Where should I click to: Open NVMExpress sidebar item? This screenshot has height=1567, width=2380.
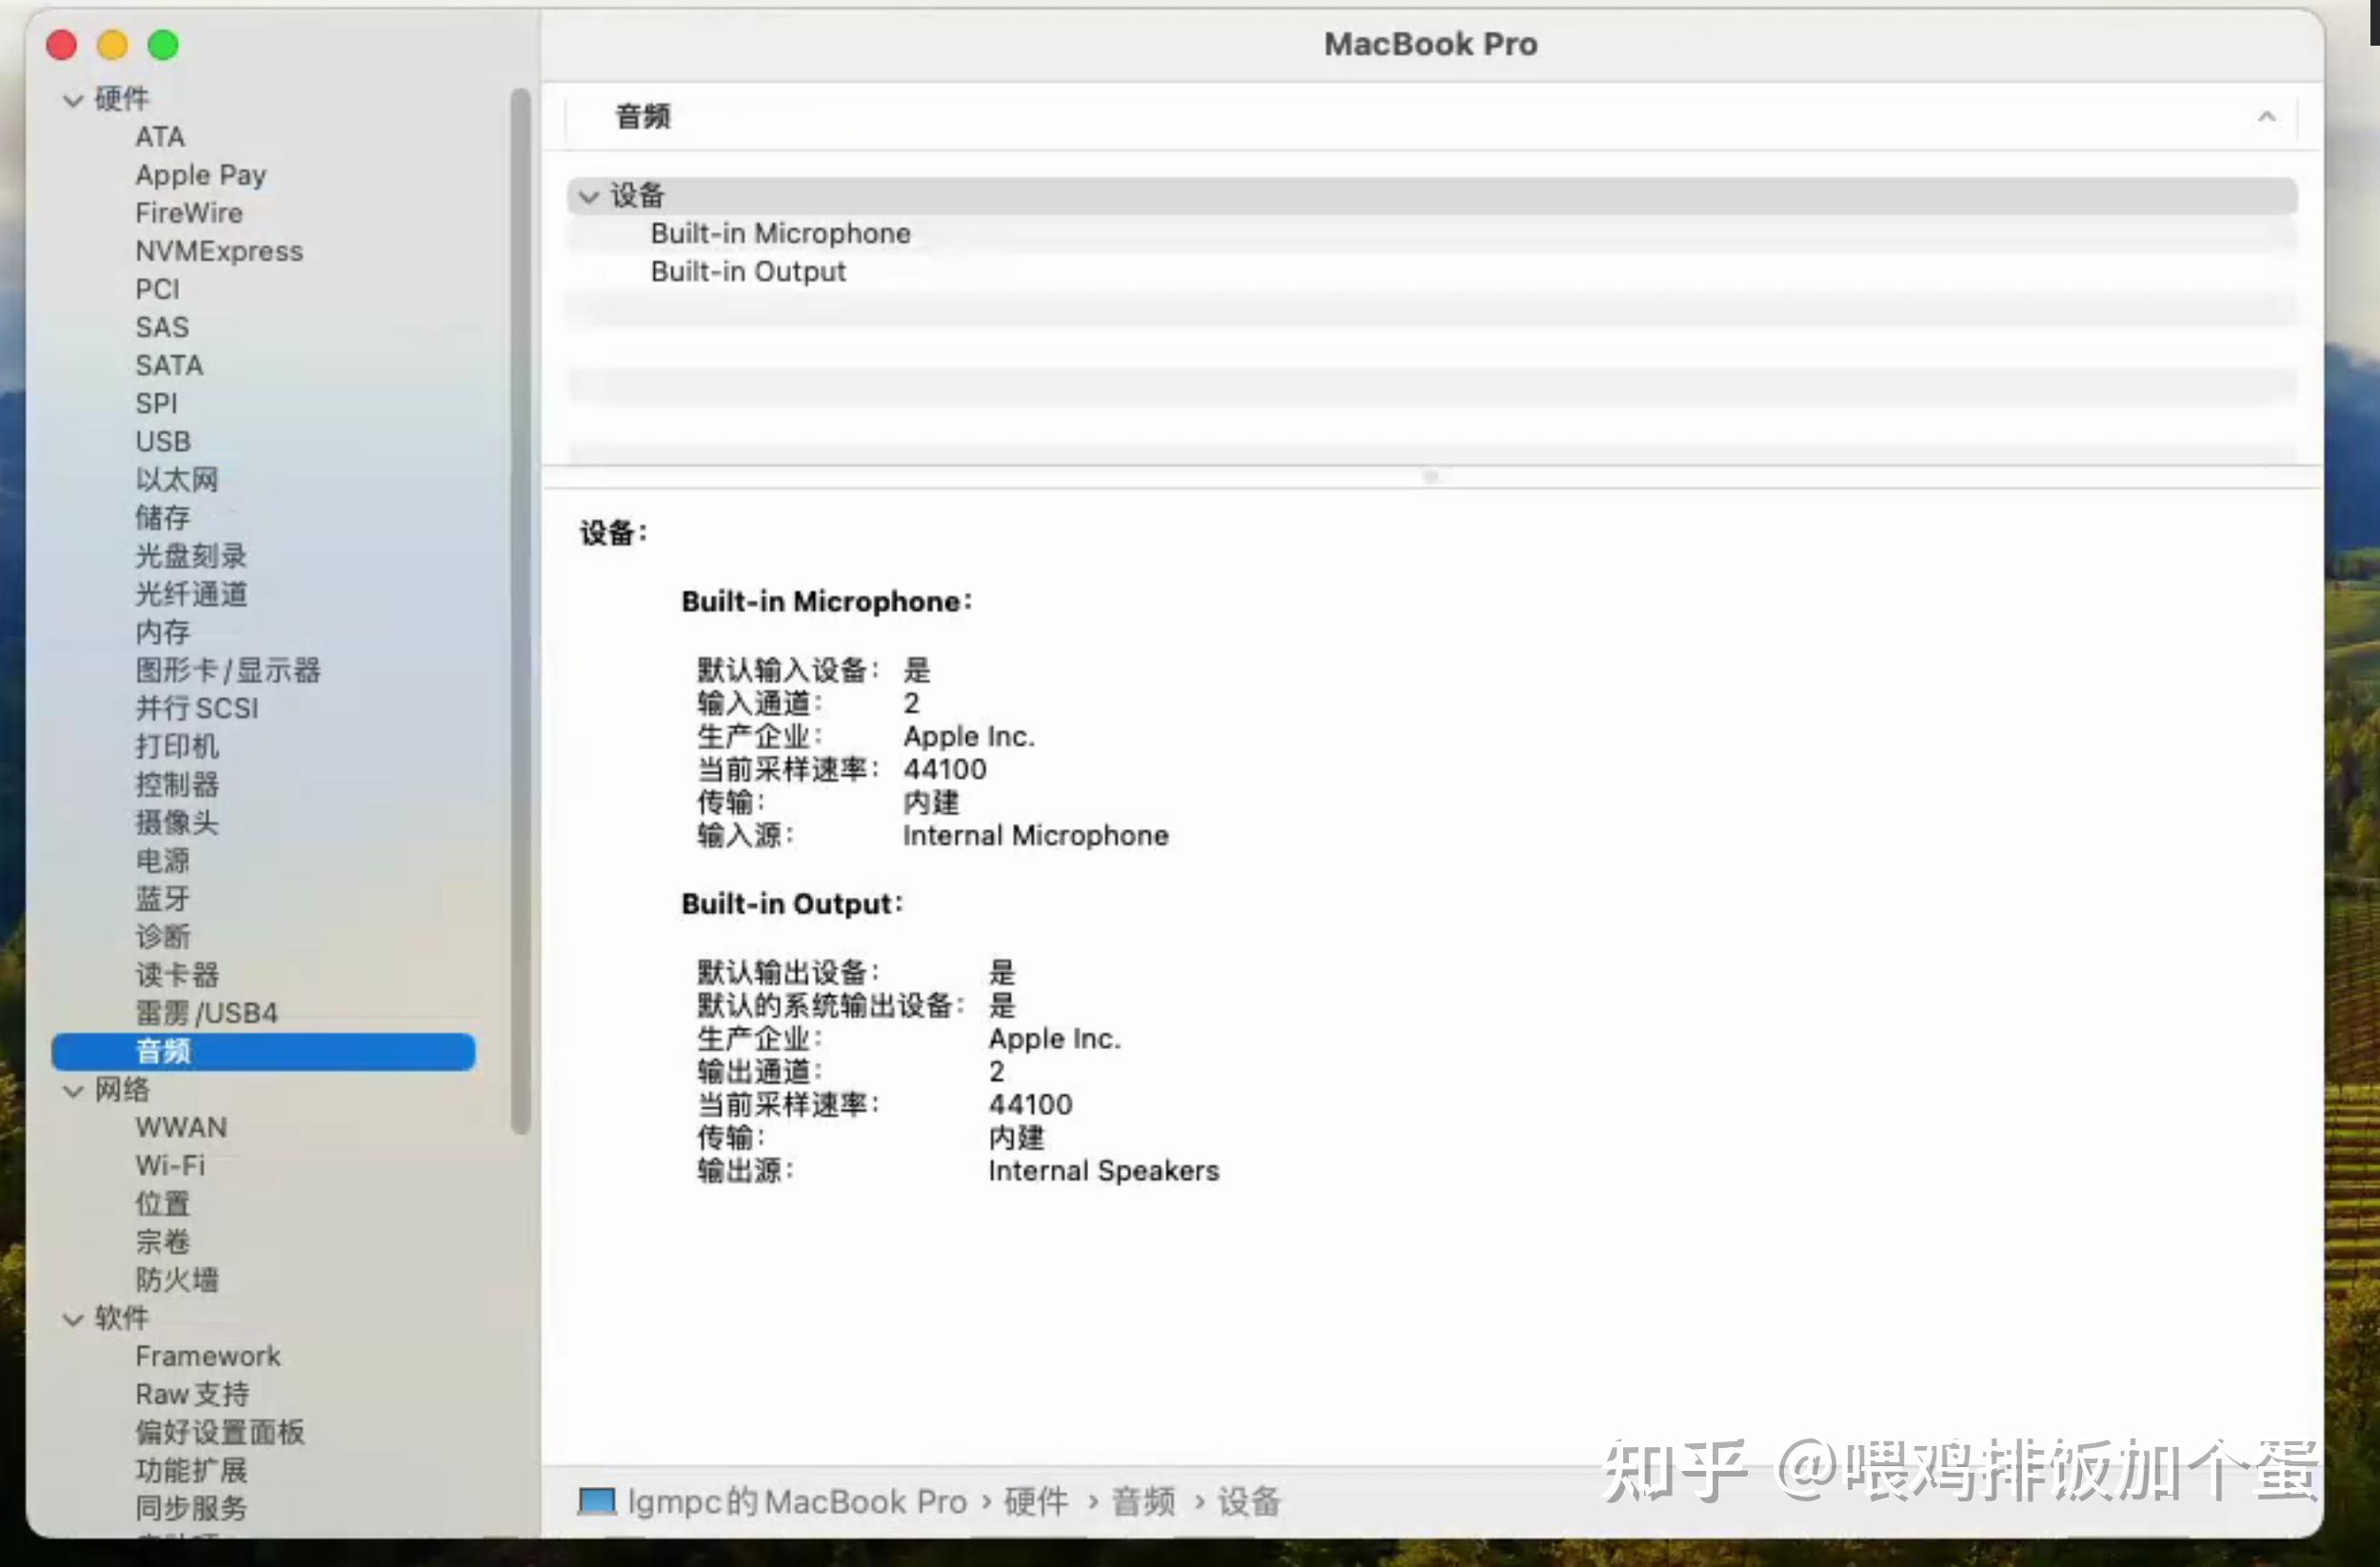coord(219,251)
